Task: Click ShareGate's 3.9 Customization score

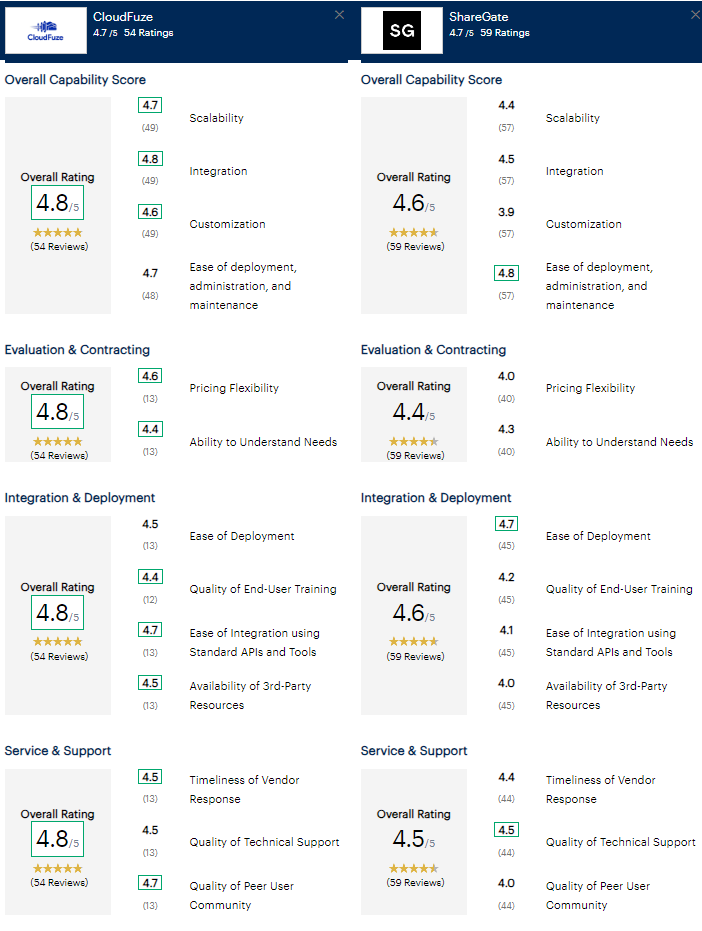Action: 506,212
